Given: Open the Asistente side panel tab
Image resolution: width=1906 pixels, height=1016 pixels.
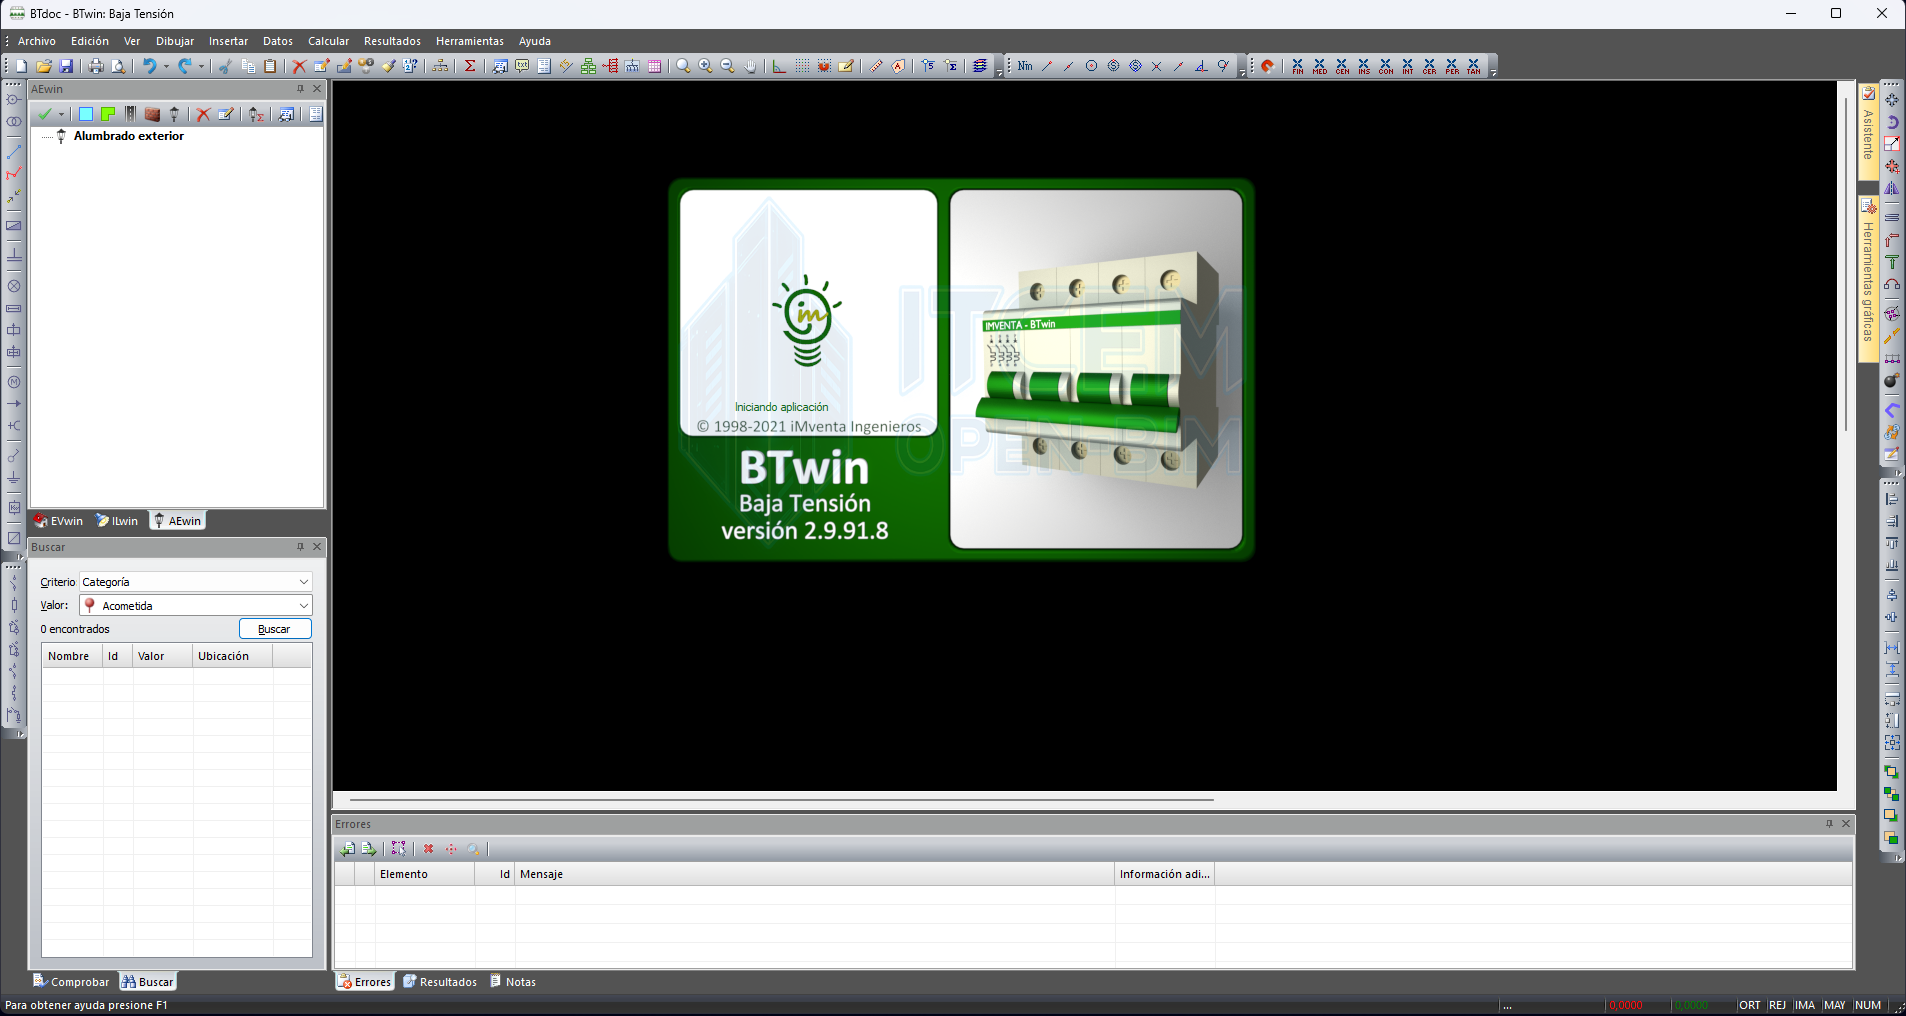Looking at the screenshot, I should (x=1867, y=130).
